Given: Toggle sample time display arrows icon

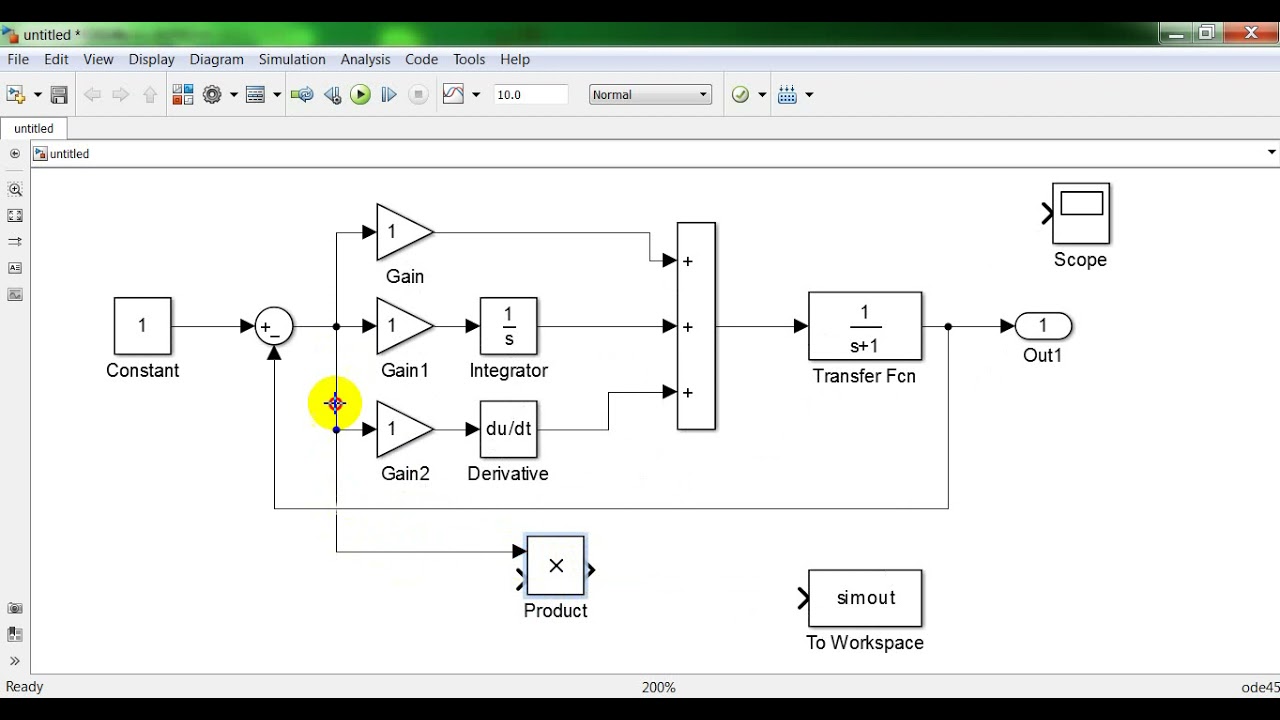Looking at the screenshot, I should 15,241.
